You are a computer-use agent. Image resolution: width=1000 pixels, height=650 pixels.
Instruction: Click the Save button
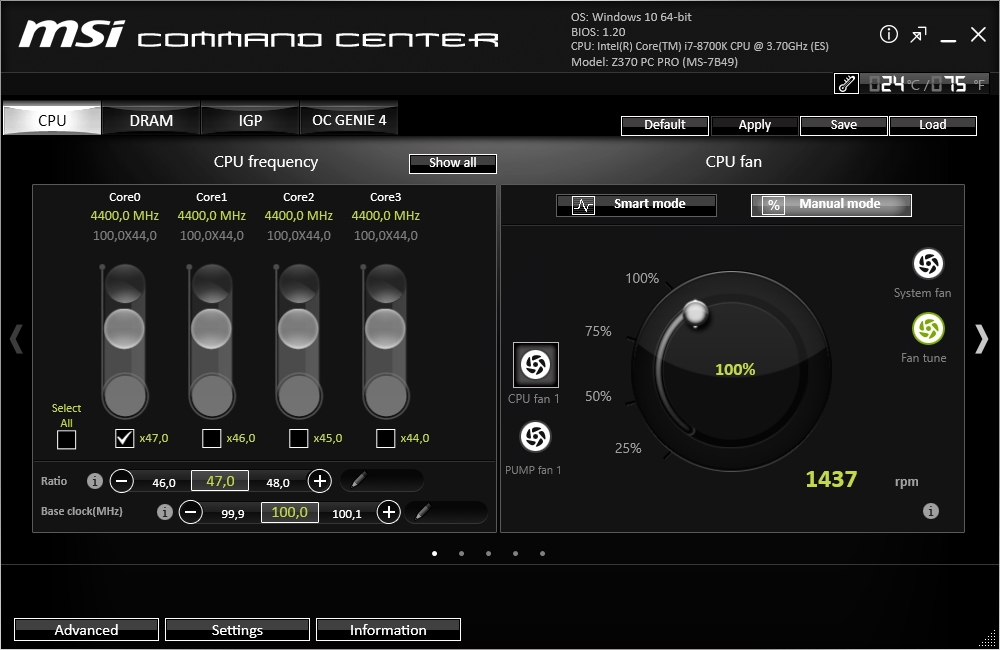[843, 126]
